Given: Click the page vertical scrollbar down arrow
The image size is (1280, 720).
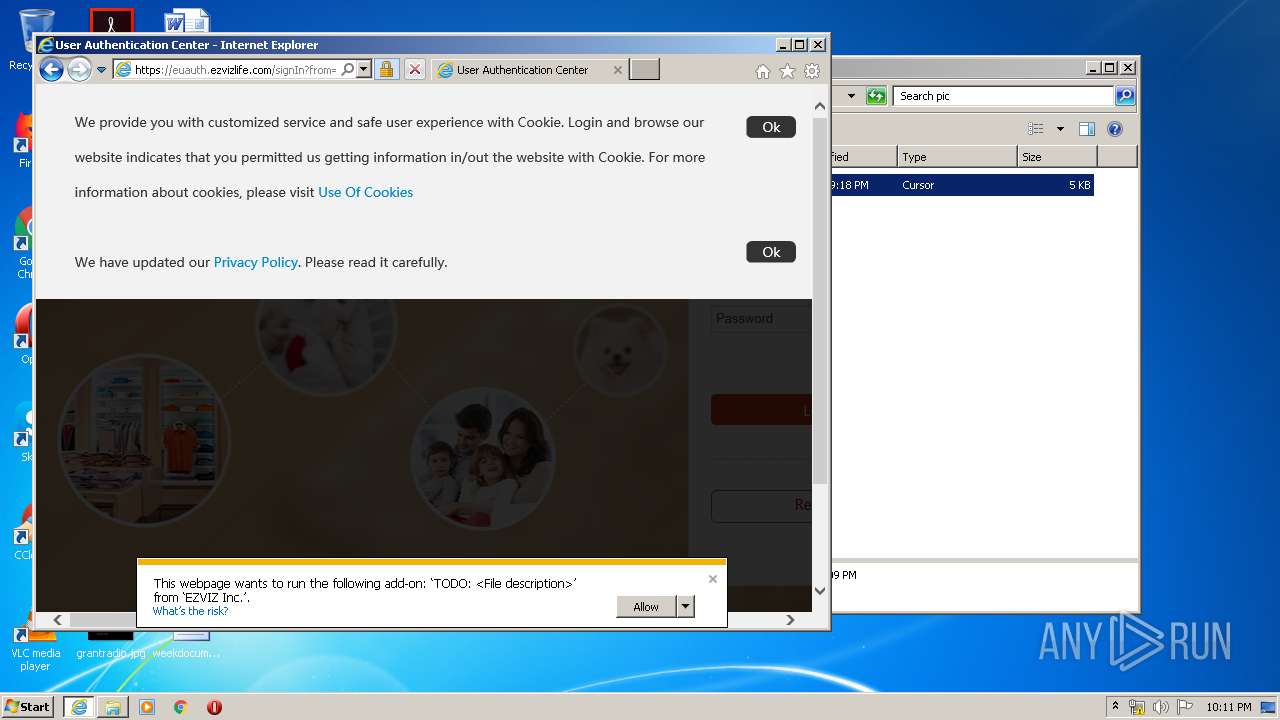Looking at the screenshot, I should 820,591.
